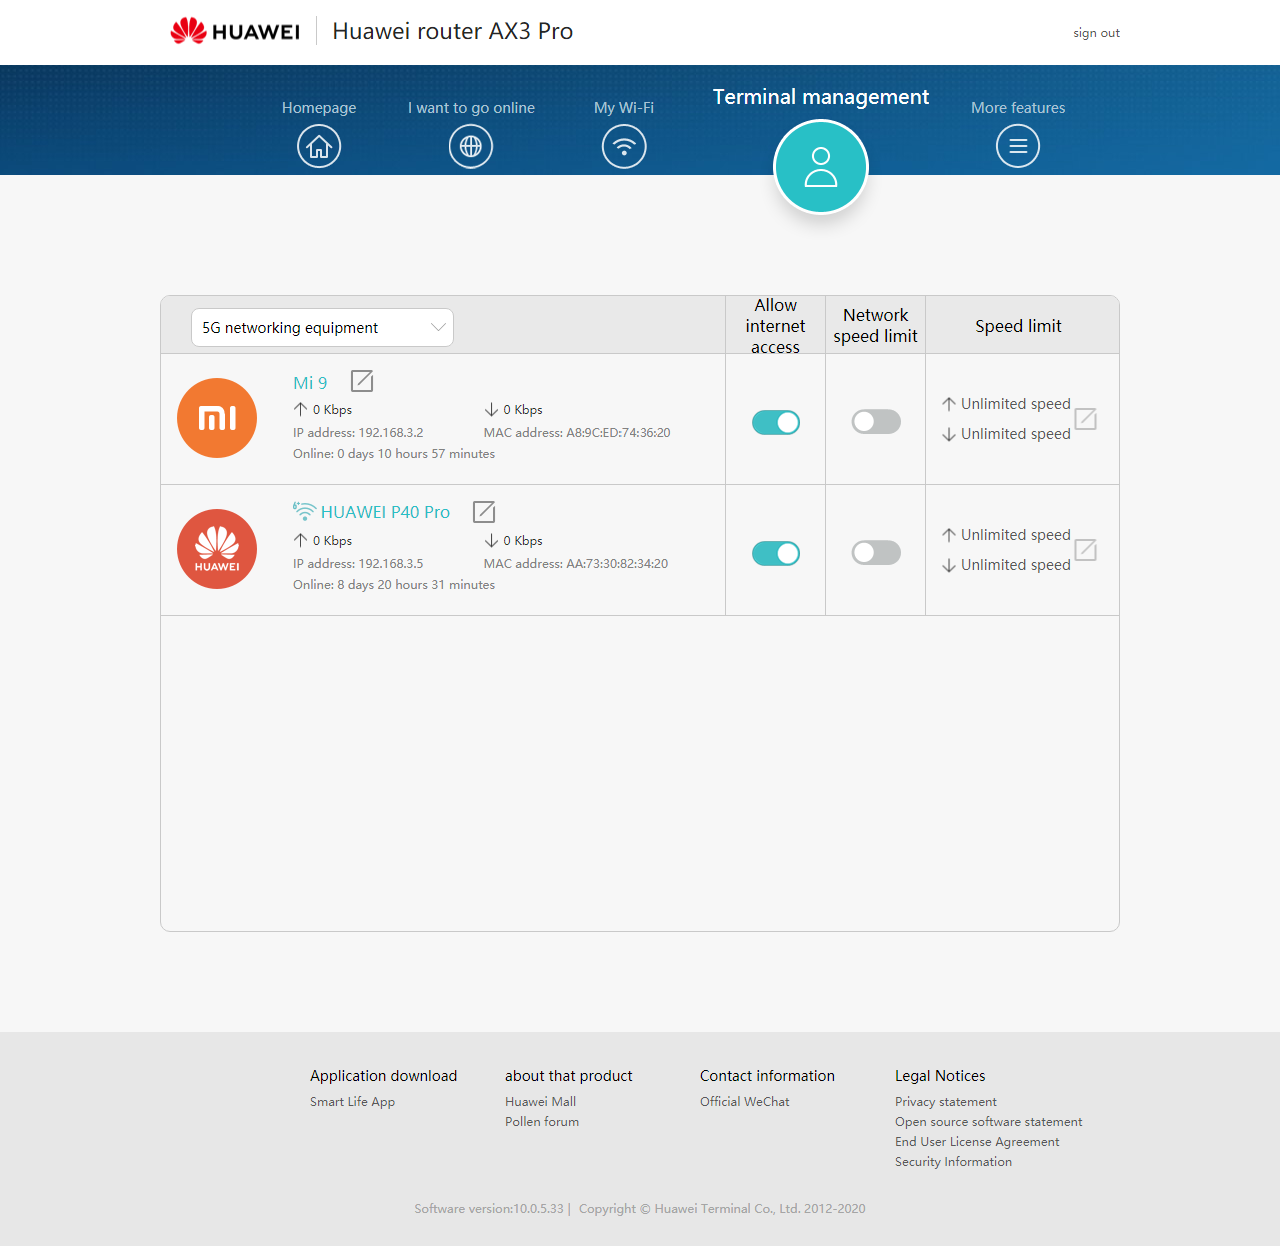The width and height of the screenshot is (1280, 1246).
Task: Edit the HUAWEI P40 Pro device name
Action: click(484, 512)
